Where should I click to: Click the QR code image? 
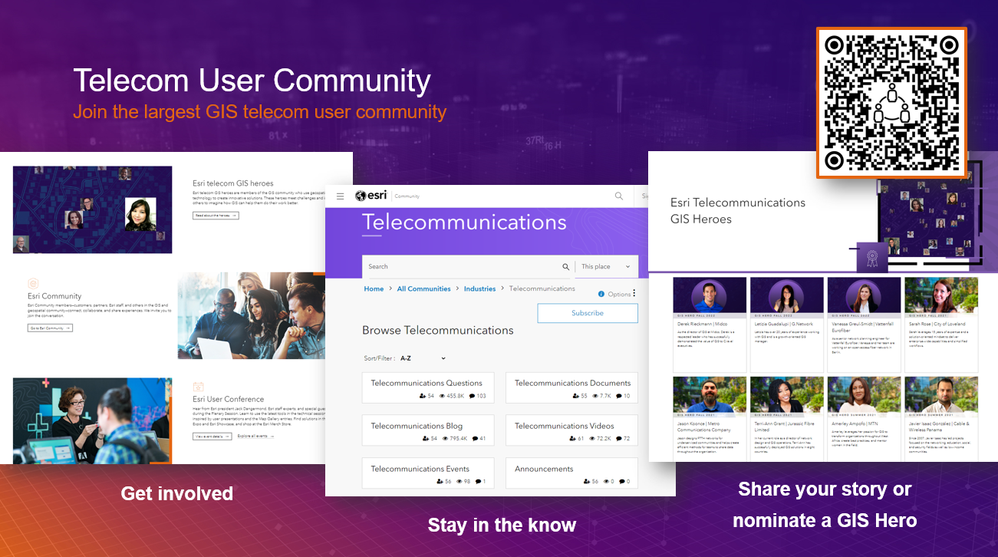(x=891, y=102)
